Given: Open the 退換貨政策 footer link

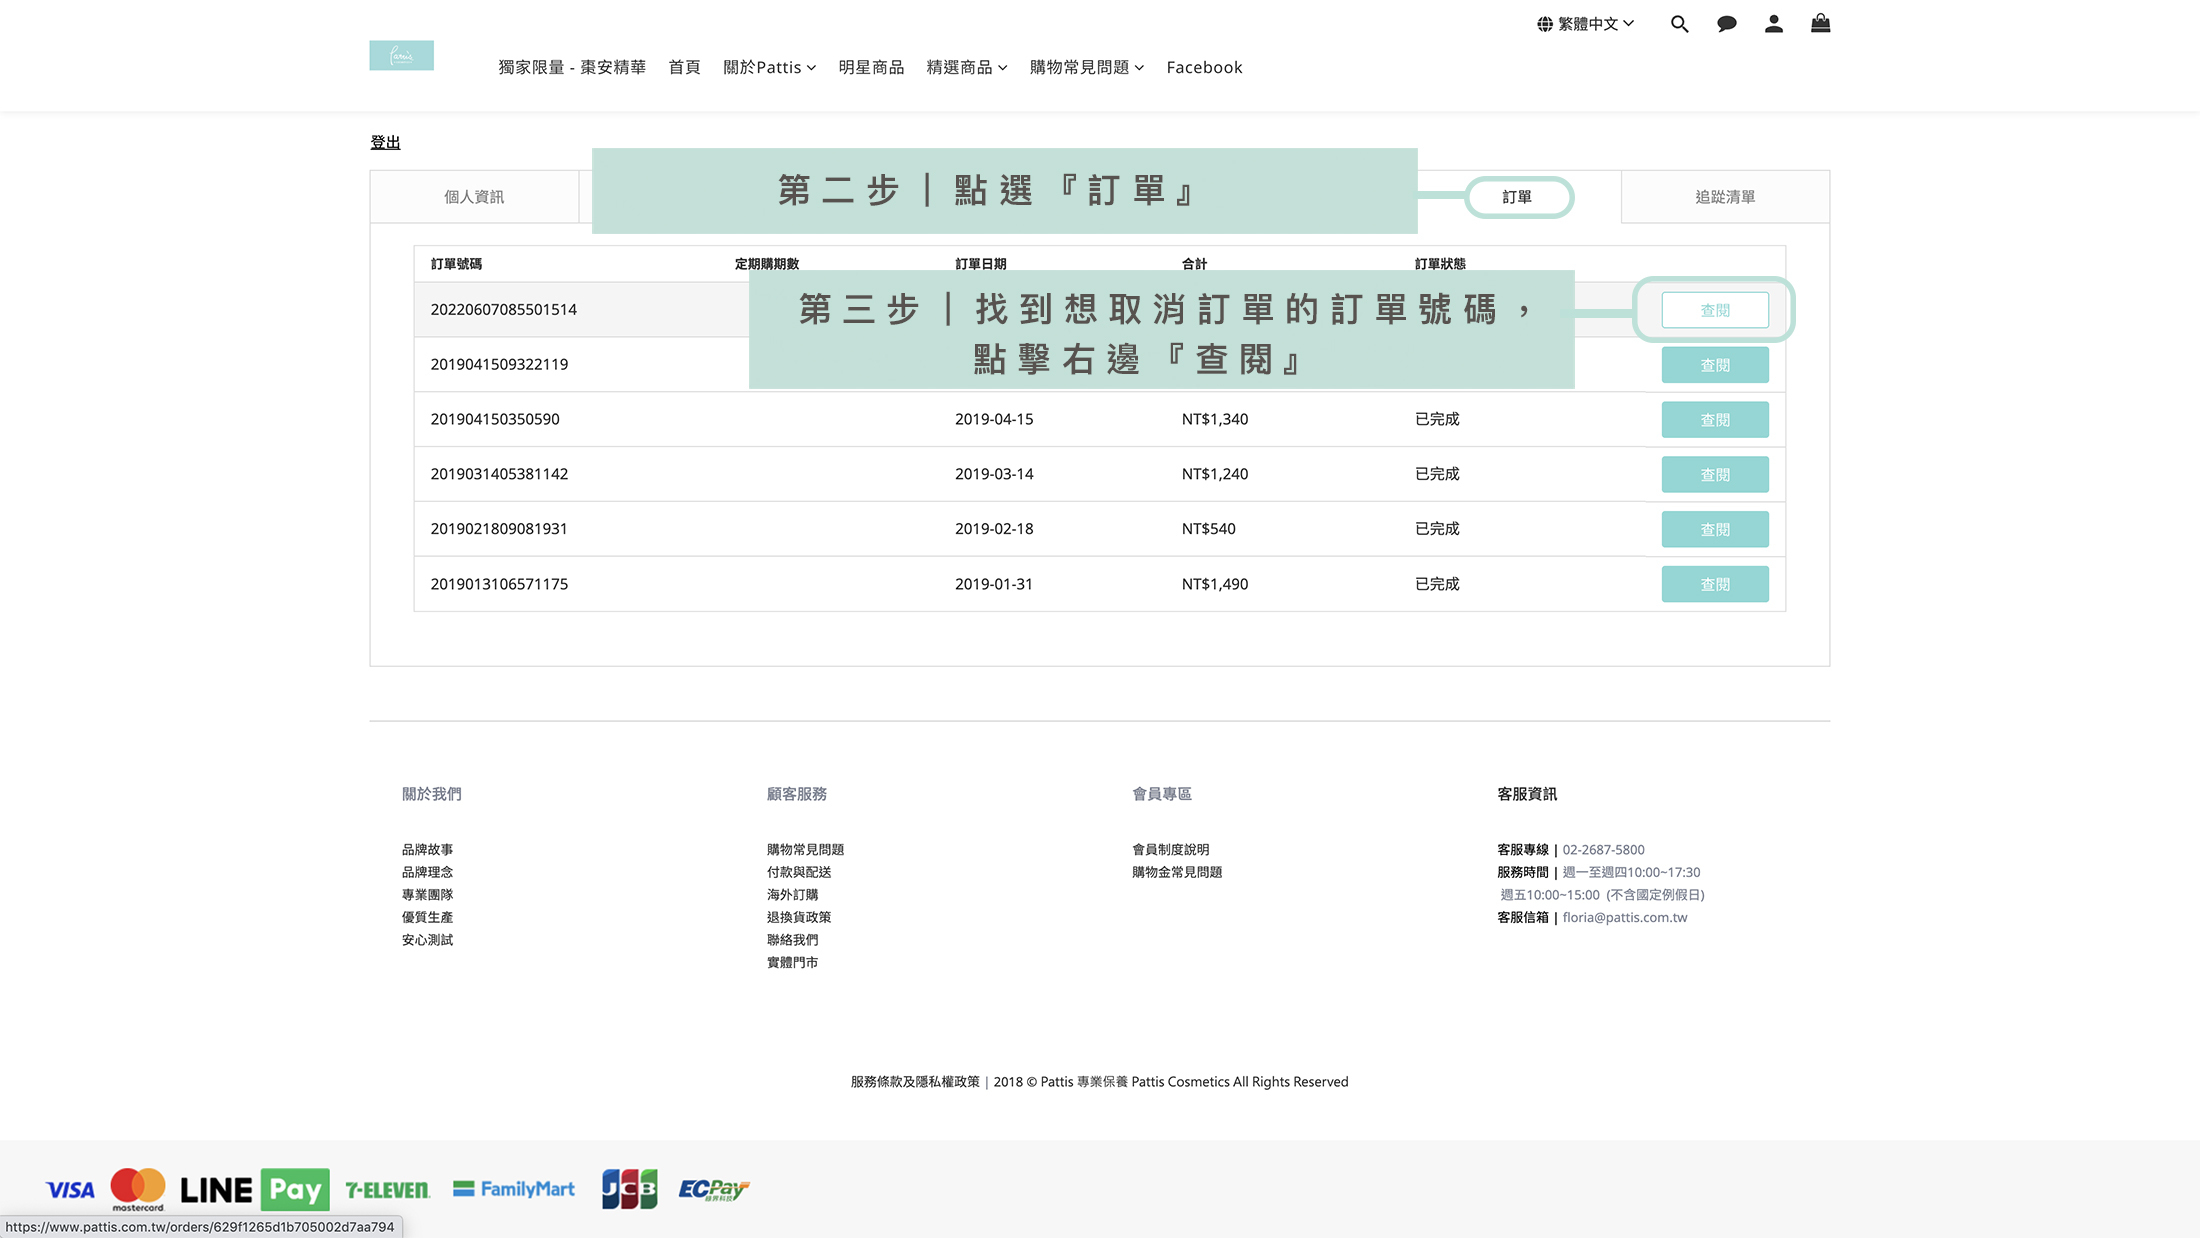Looking at the screenshot, I should pyautogui.click(x=798, y=917).
